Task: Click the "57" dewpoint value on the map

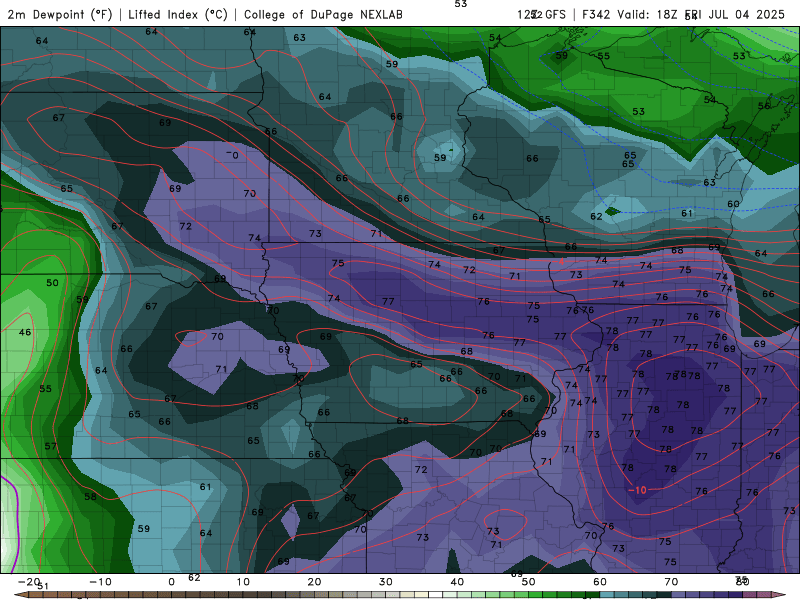Action: click(51, 446)
